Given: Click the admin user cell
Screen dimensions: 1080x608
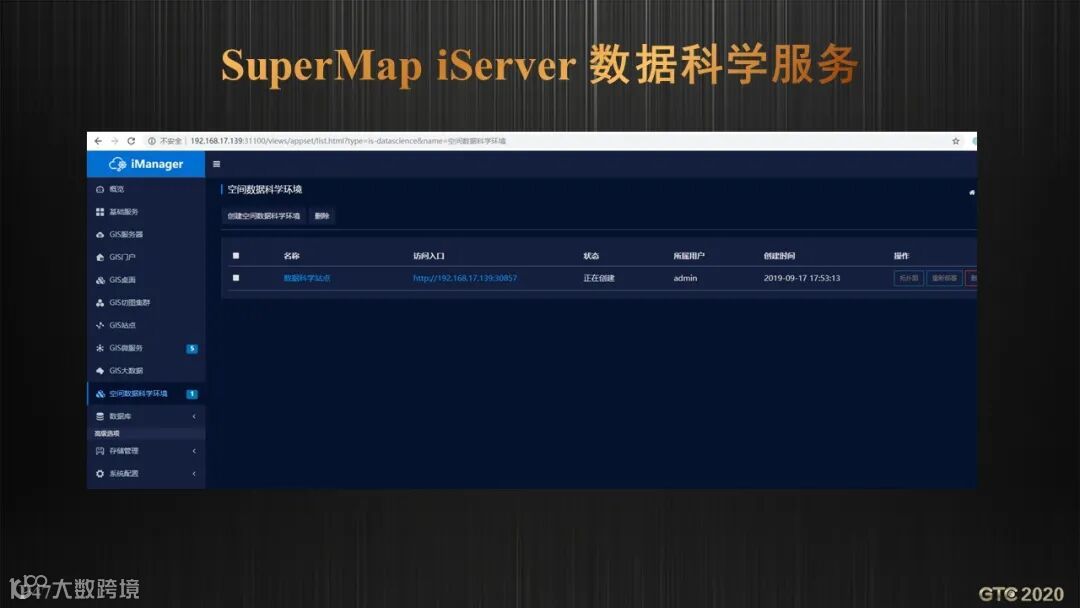Looking at the screenshot, I should 685,278.
